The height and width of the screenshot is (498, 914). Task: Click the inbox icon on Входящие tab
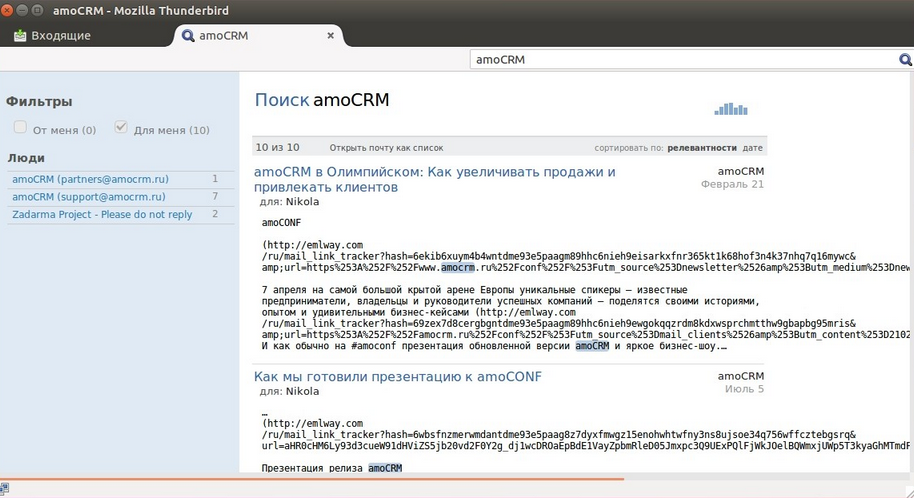tap(20, 36)
